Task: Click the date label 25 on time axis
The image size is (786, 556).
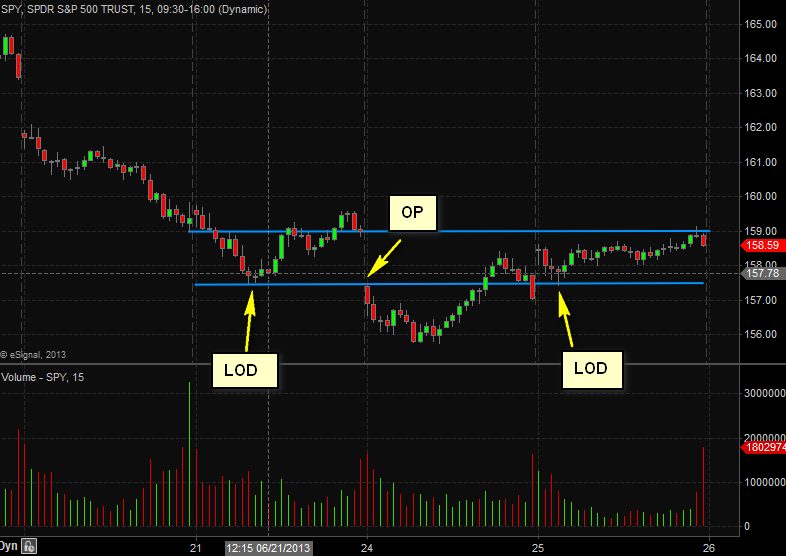Action: tap(538, 548)
